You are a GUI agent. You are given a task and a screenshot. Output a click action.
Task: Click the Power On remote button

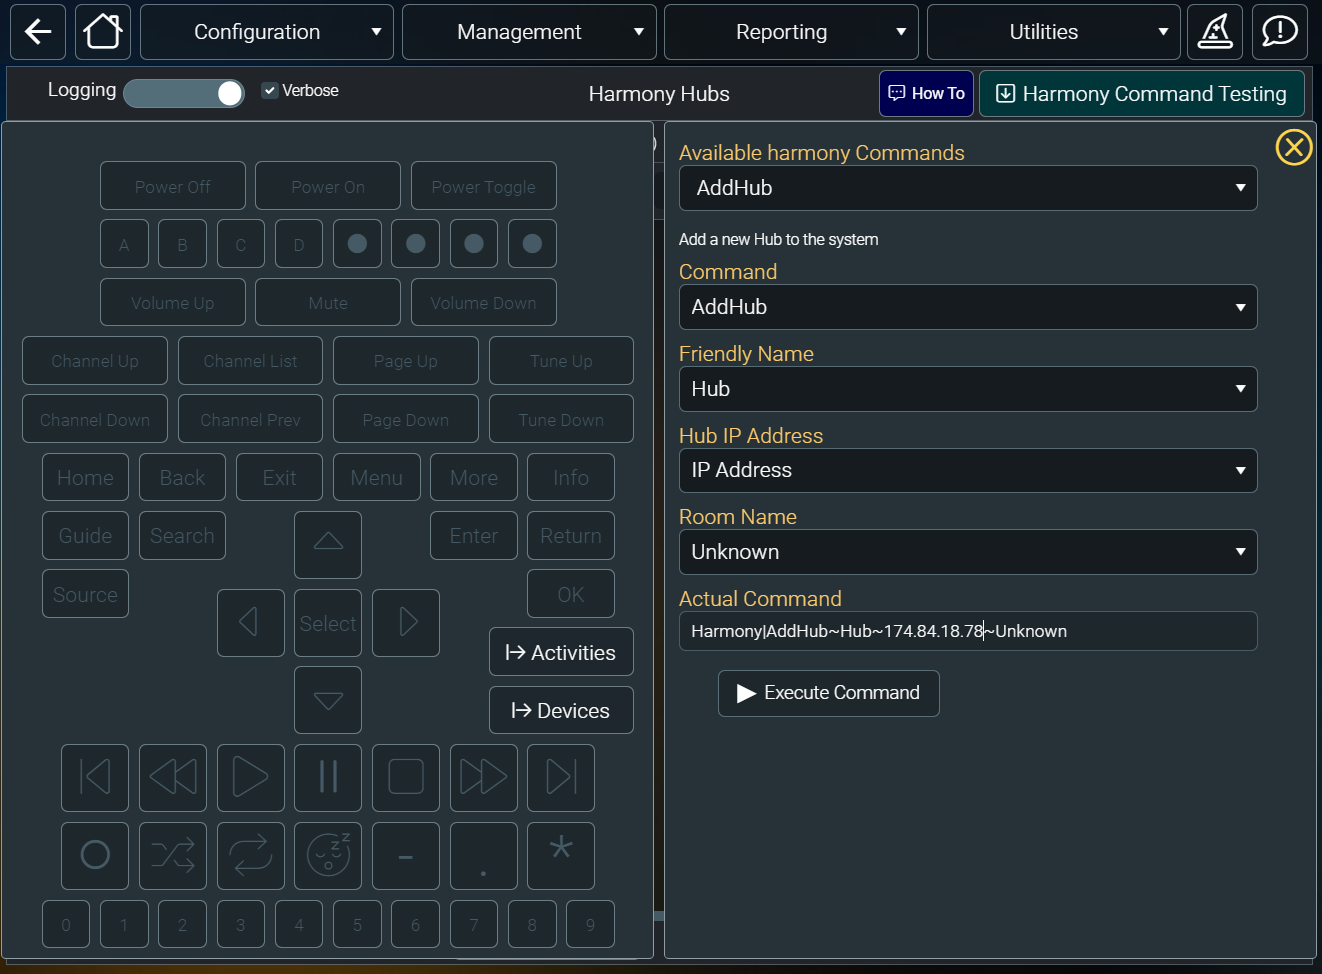(x=328, y=186)
